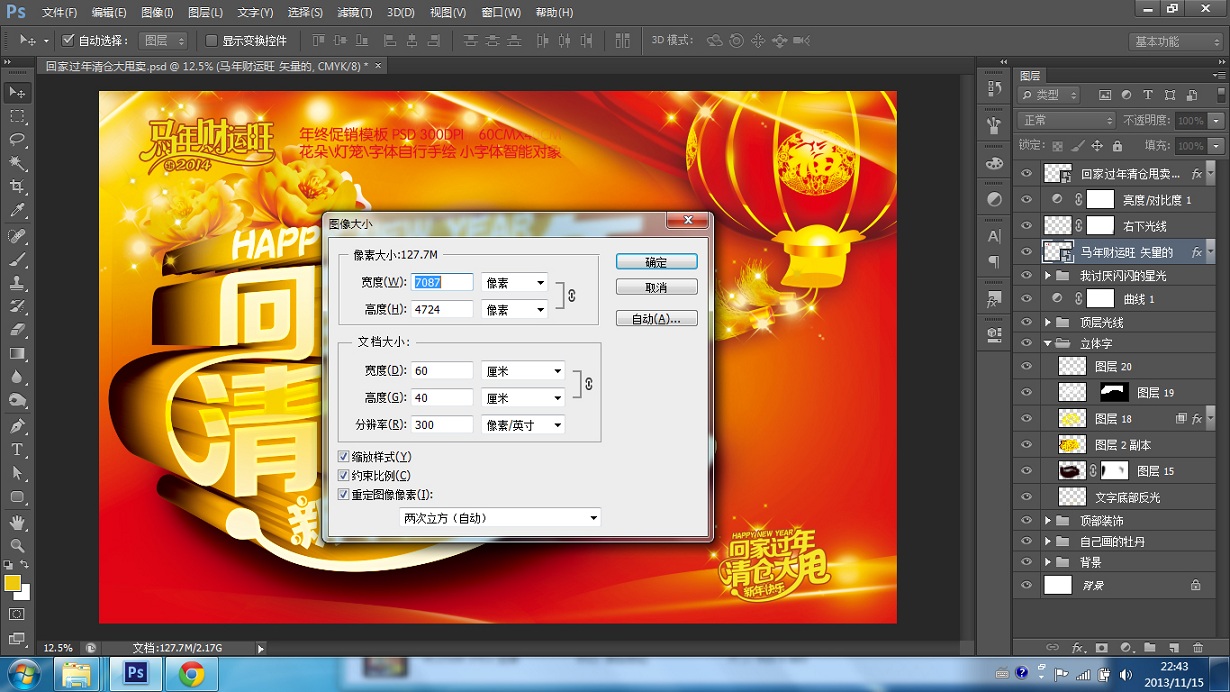Click the delete layer trash icon
The image size is (1230, 692).
point(1198,648)
